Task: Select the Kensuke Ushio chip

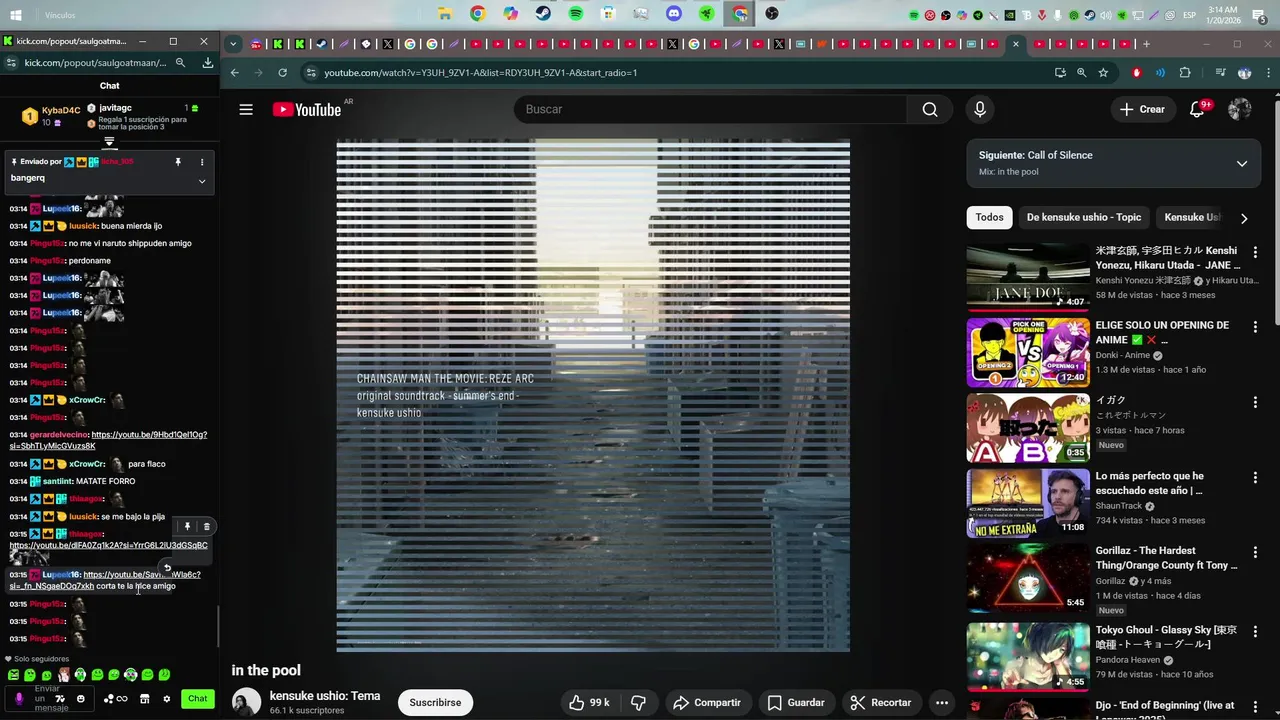Action: [1192, 217]
